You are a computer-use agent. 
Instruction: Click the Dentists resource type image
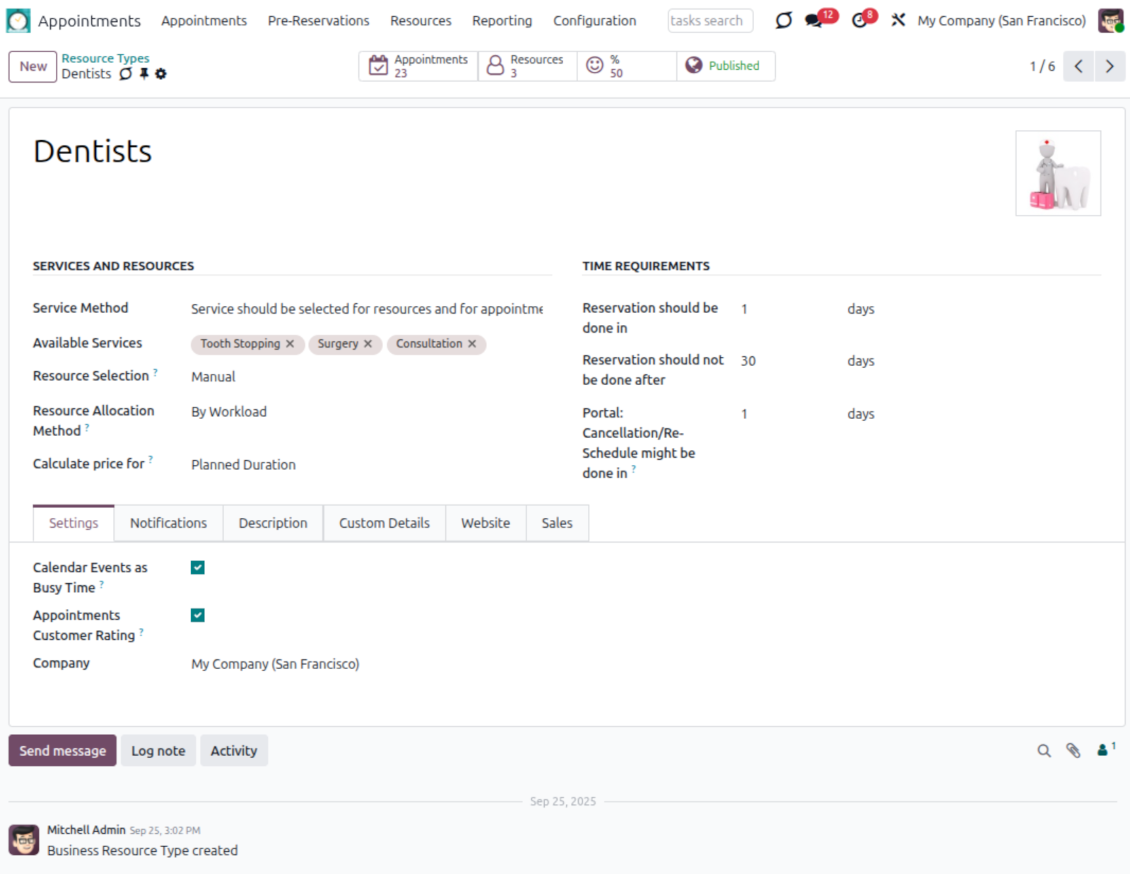pos(1058,173)
